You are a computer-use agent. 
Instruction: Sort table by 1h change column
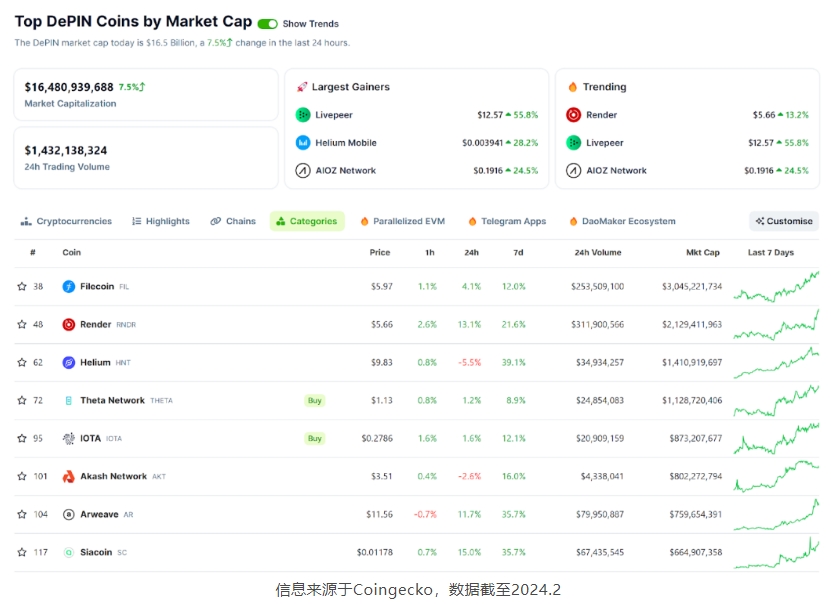pyautogui.click(x=430, y=253)
